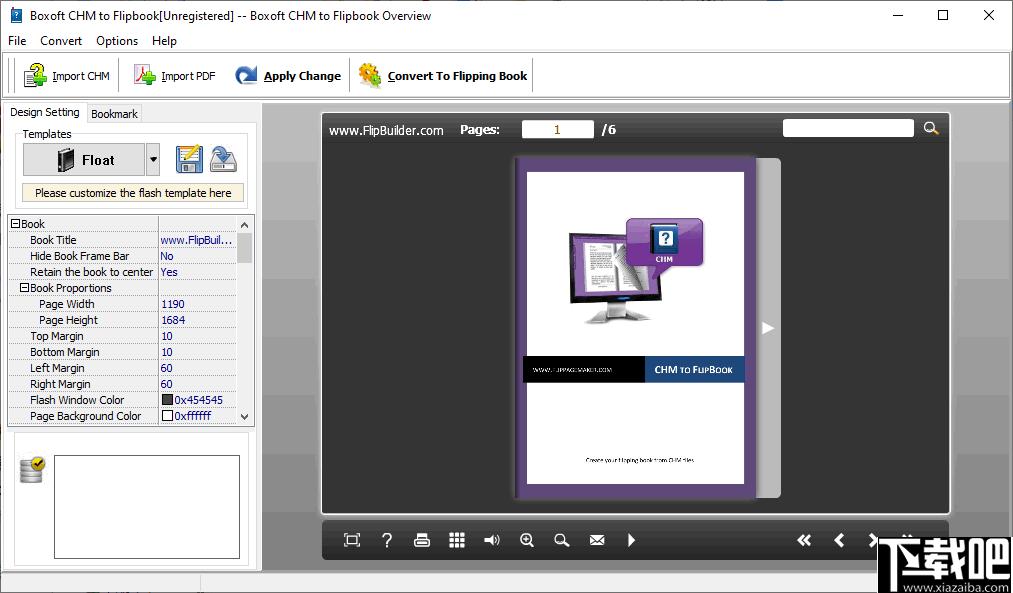This screenshot has width=1013, height=593.
Task: Switch to the Design Setting tab
Action: (45, 112)
